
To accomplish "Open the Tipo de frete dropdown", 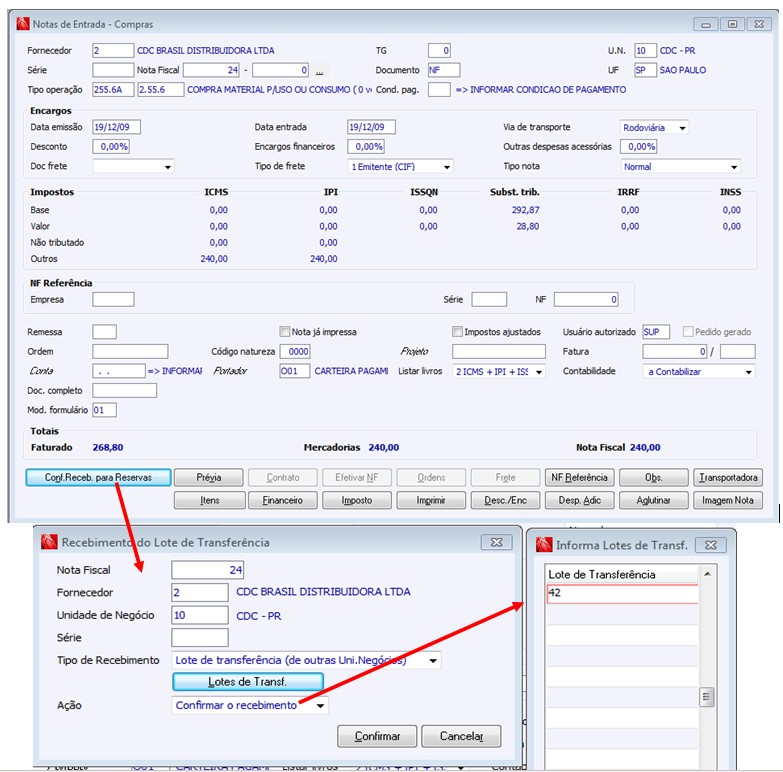I will 447,167.
